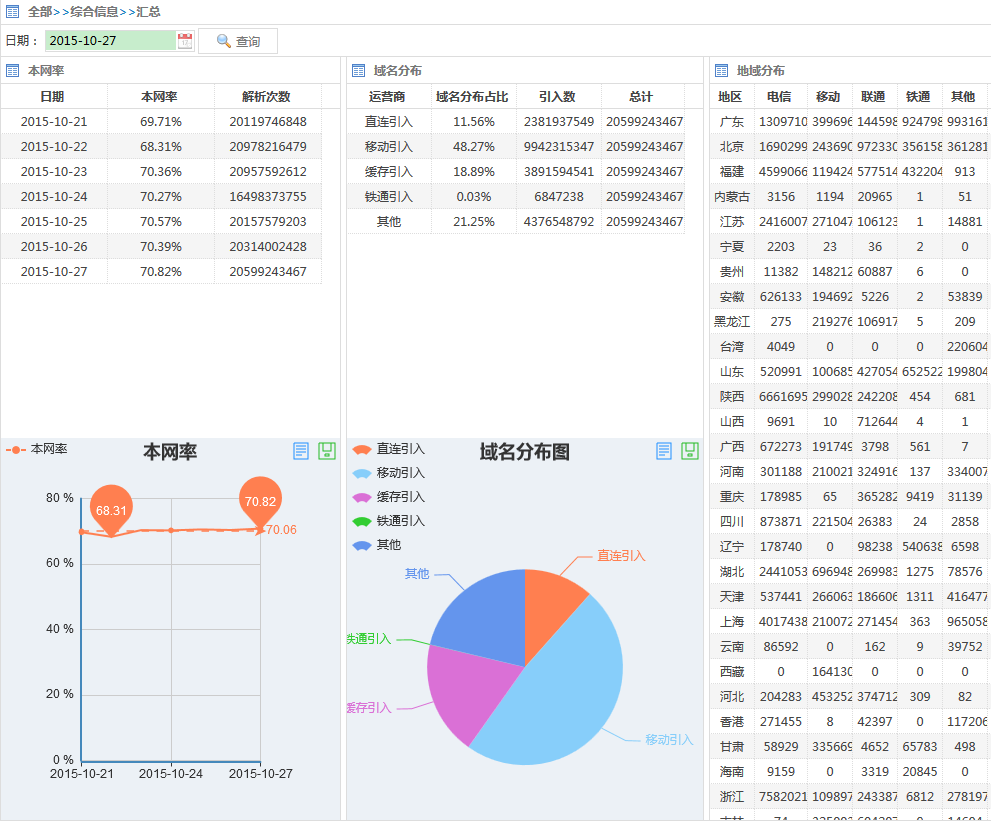Viewport: 991px width, 824px height.
Task: Click the 70.82 maximum marker pin
Action: (260, 499)
